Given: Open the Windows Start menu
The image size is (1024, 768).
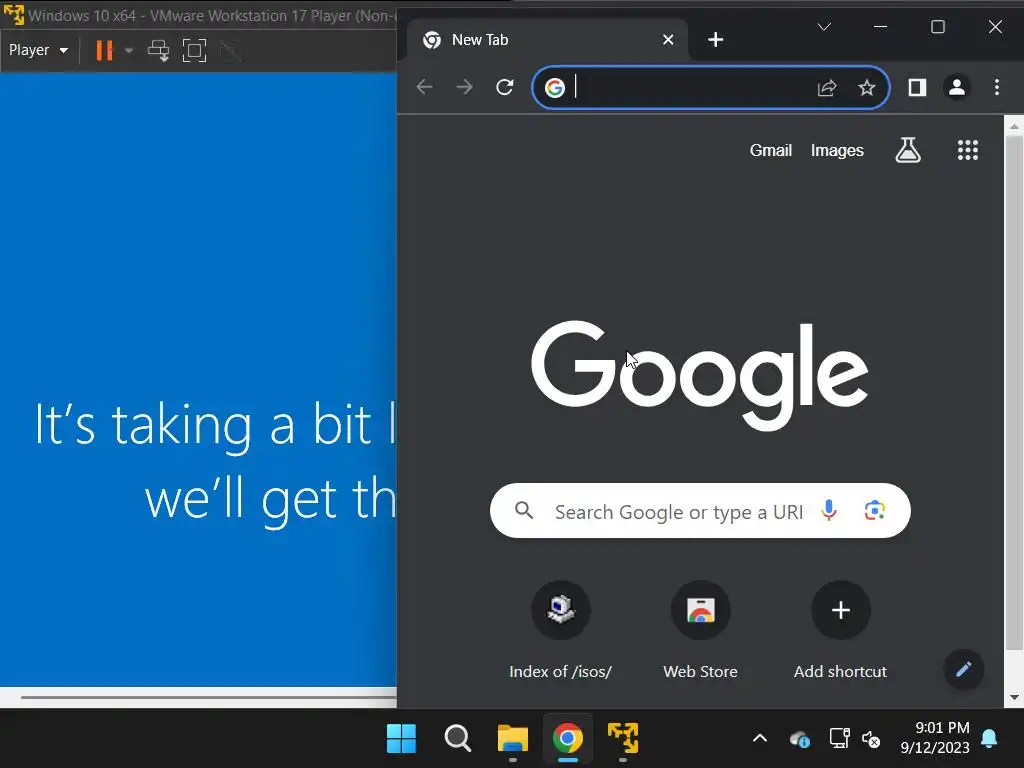Looking at the screenshot, I should (401, 739).
